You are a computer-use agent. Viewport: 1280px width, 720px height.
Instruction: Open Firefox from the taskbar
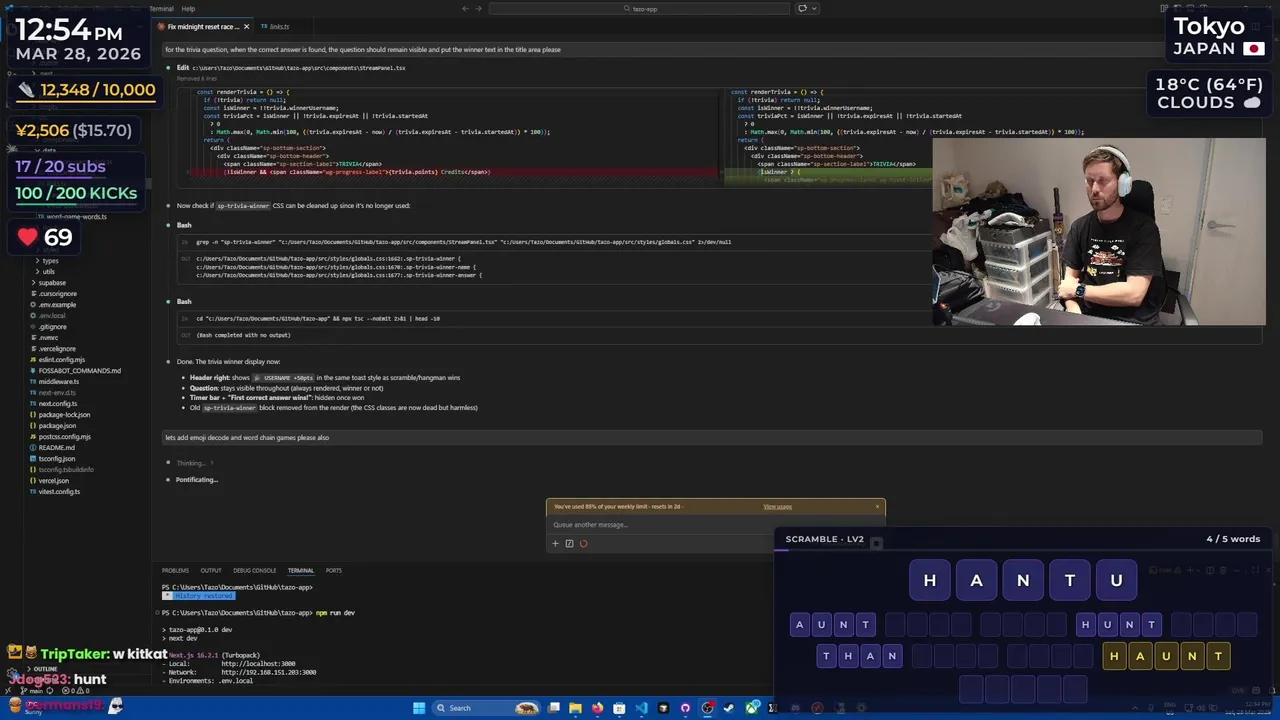pyautogui.click(x=597, y=708)
